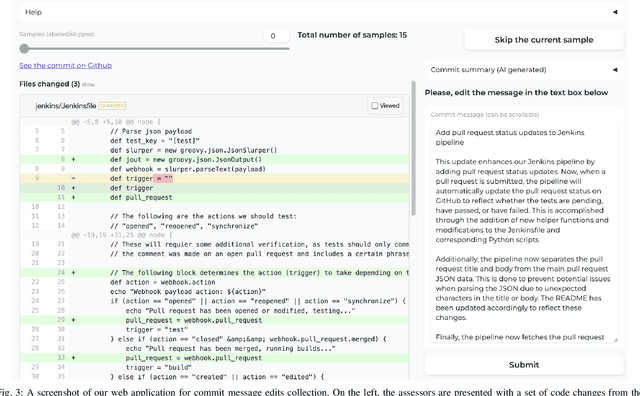Click the Total number of samples: 15 text
This screenshot has width=640, height=396.
pos(352,35)
